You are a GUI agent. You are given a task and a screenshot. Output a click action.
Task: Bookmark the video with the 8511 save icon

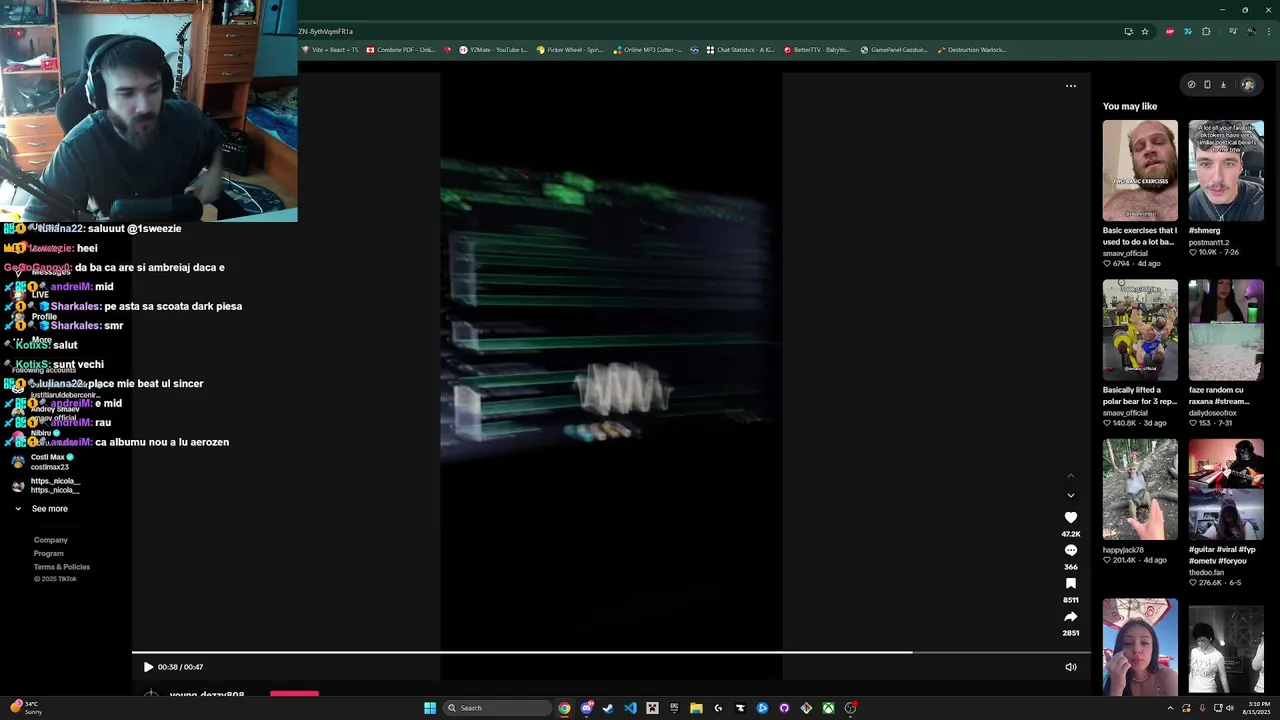(x=1070, y=583)
